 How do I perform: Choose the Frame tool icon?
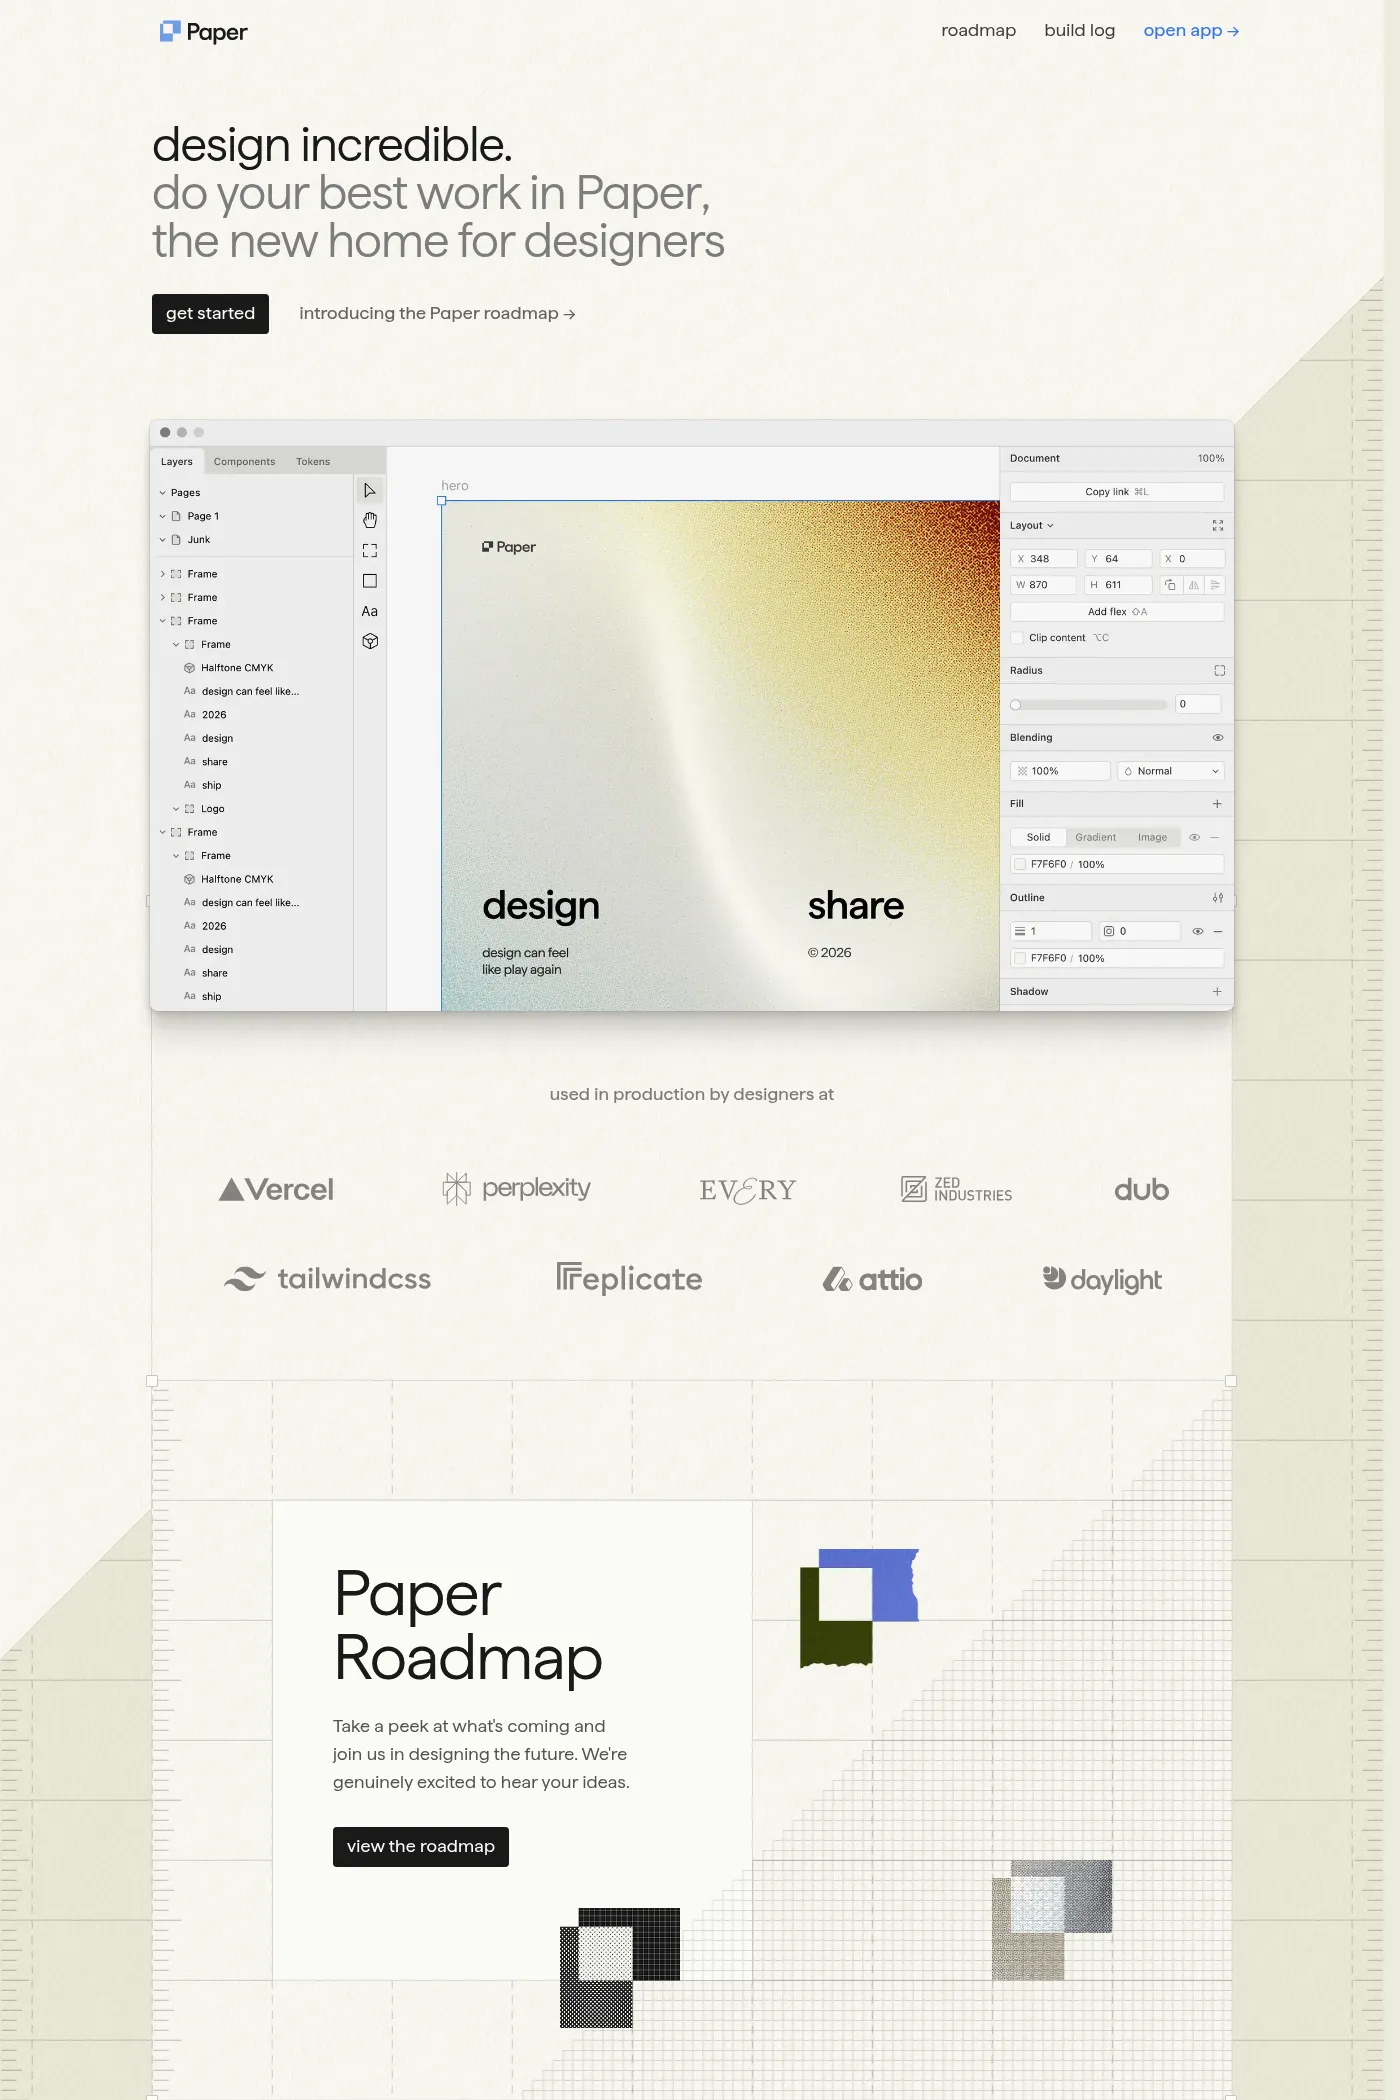369,551
